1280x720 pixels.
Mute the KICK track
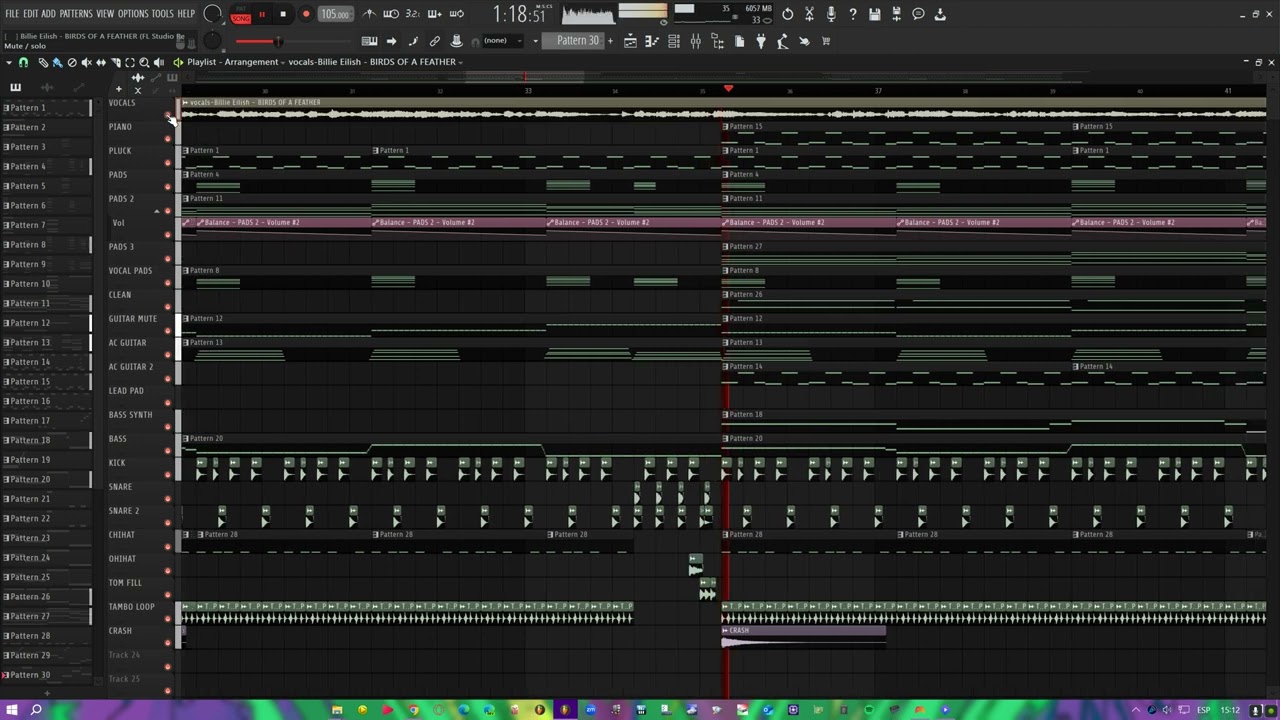click(x=167, y=474)
